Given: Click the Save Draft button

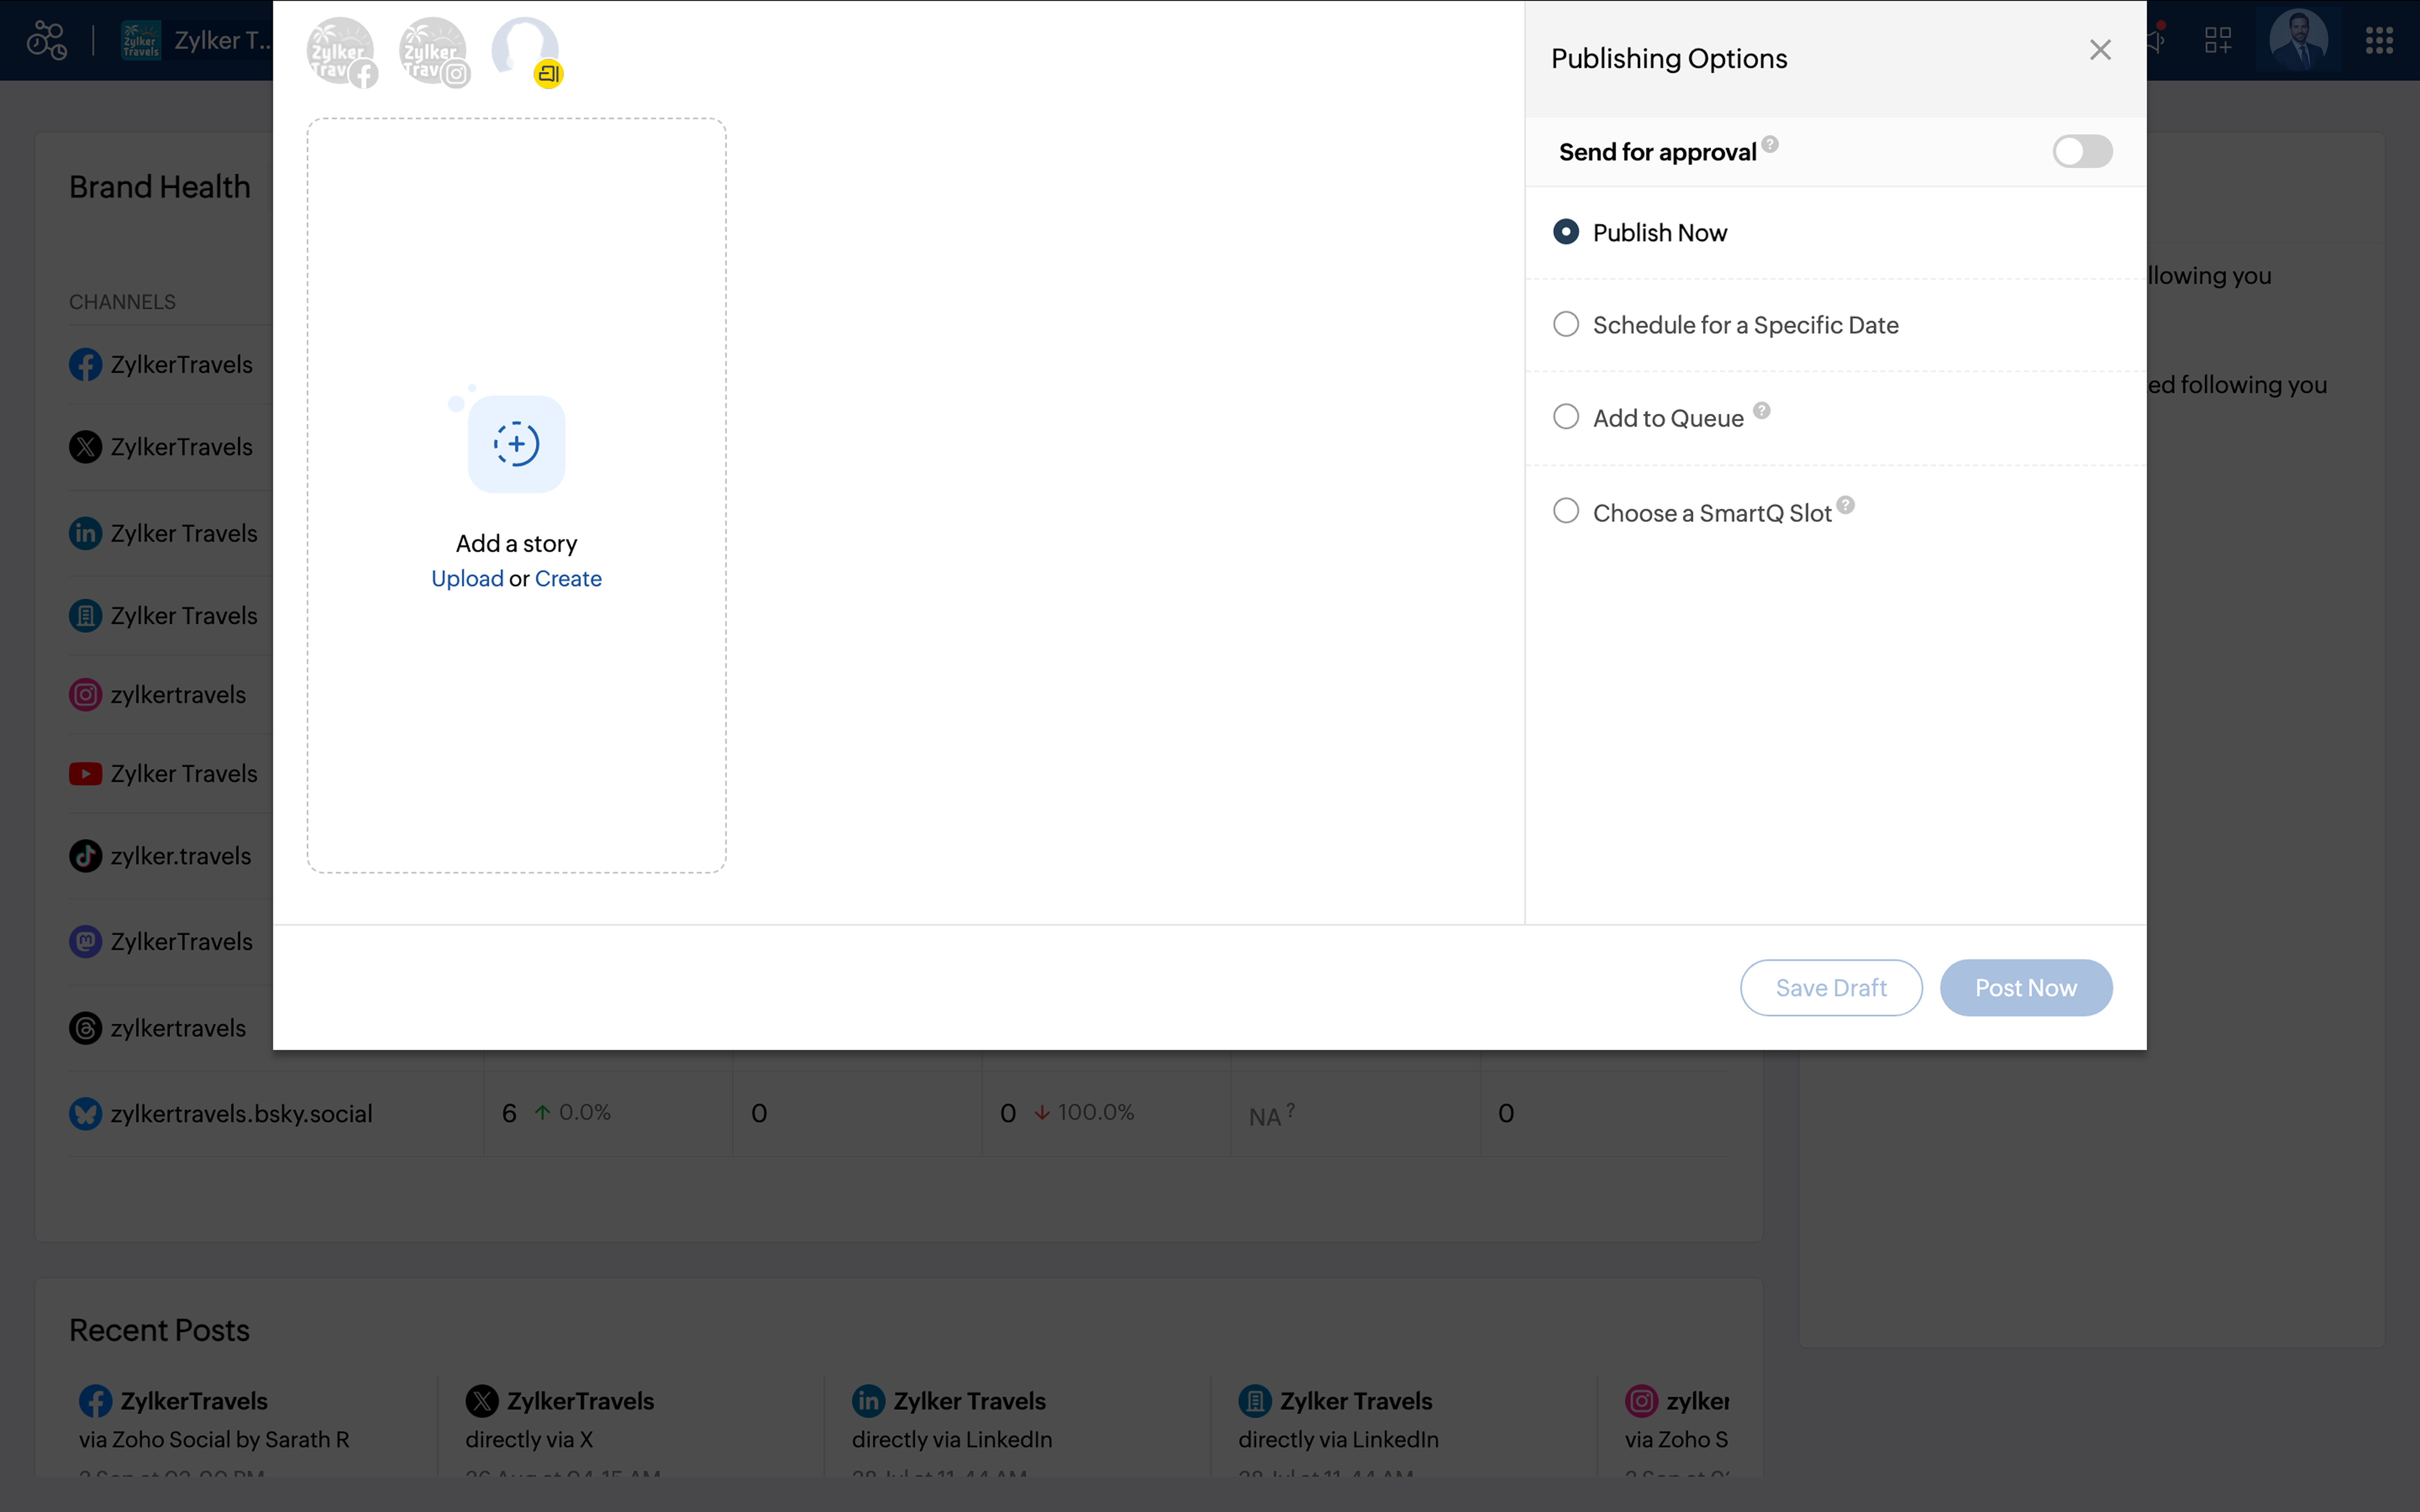Looking at the screenshot, I should tap(1830, 987).
